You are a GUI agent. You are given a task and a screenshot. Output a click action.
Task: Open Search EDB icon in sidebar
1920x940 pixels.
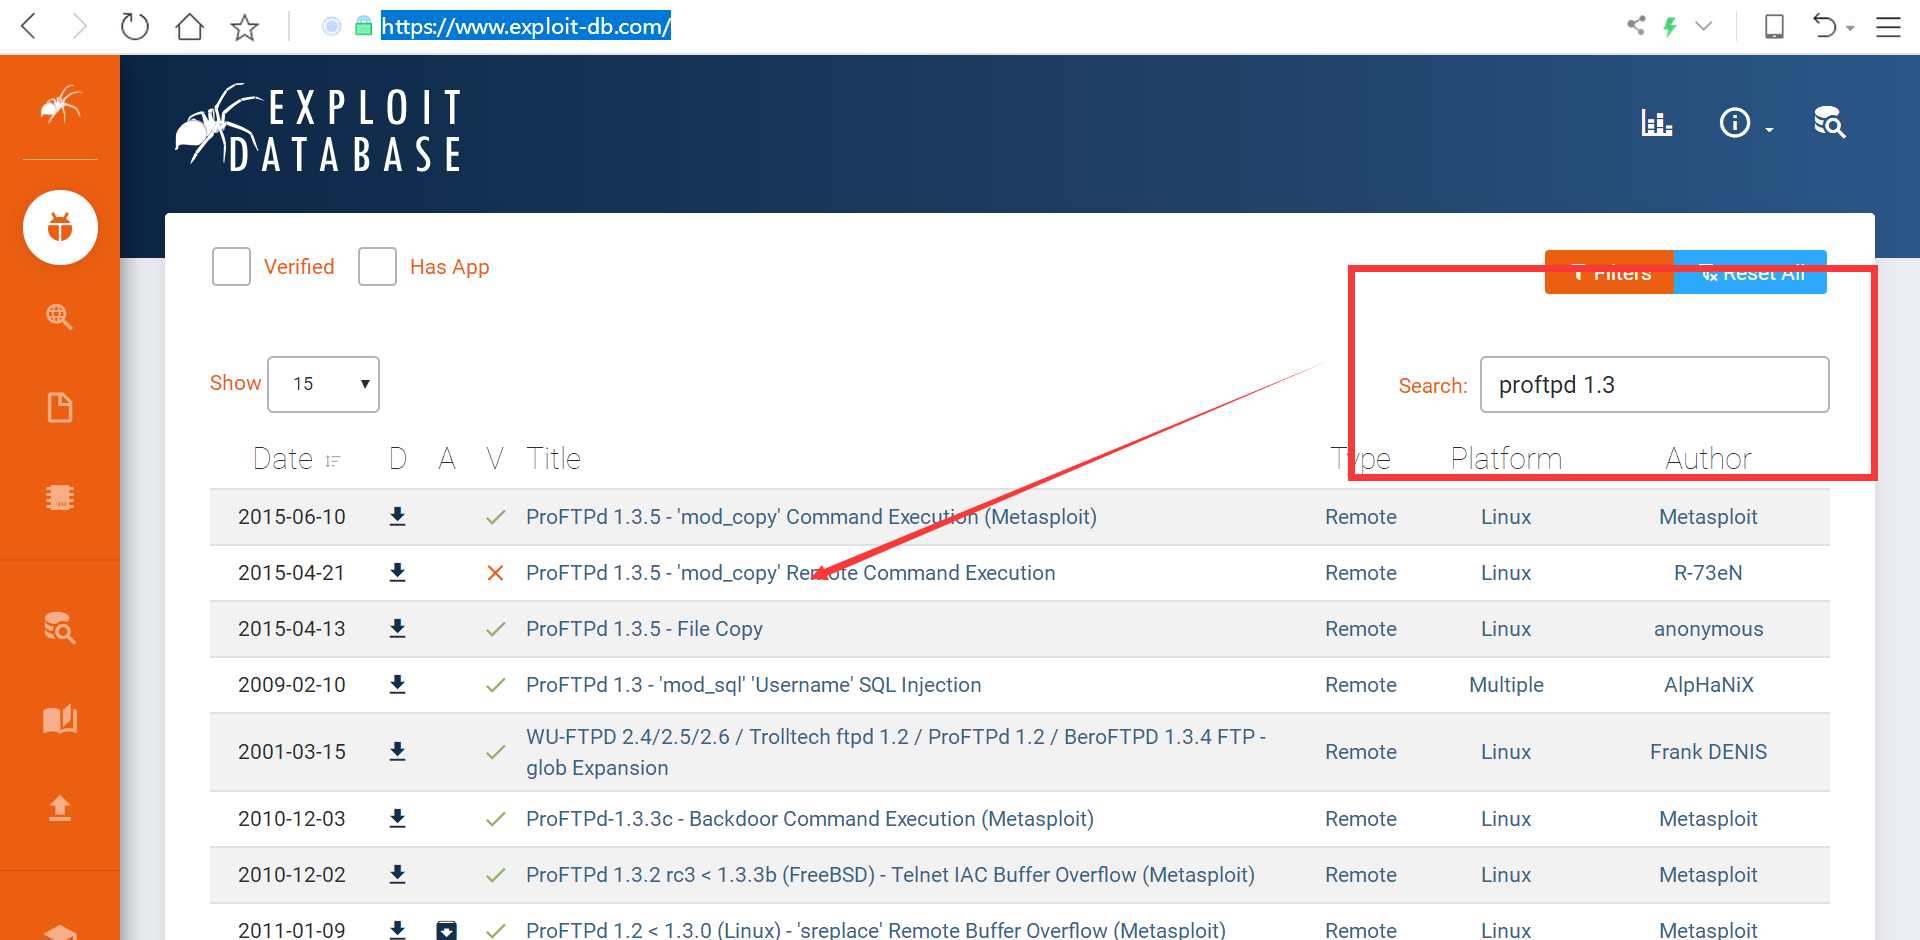[60, 627]
